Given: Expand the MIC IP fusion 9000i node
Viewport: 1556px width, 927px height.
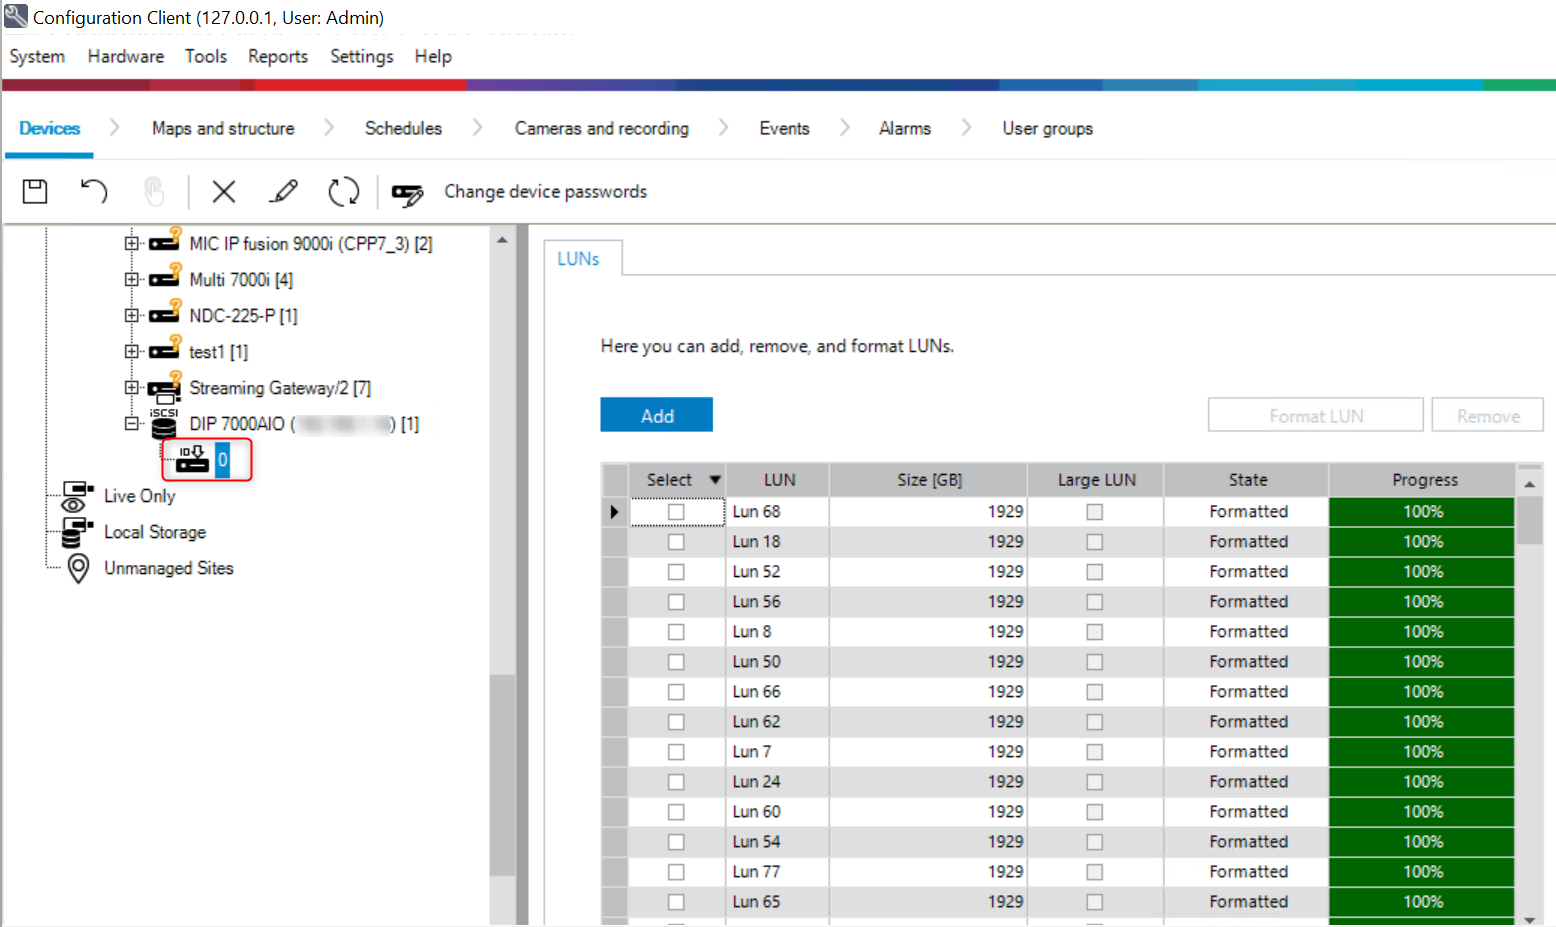Looking at the screenshot, I should pos(132,243).
